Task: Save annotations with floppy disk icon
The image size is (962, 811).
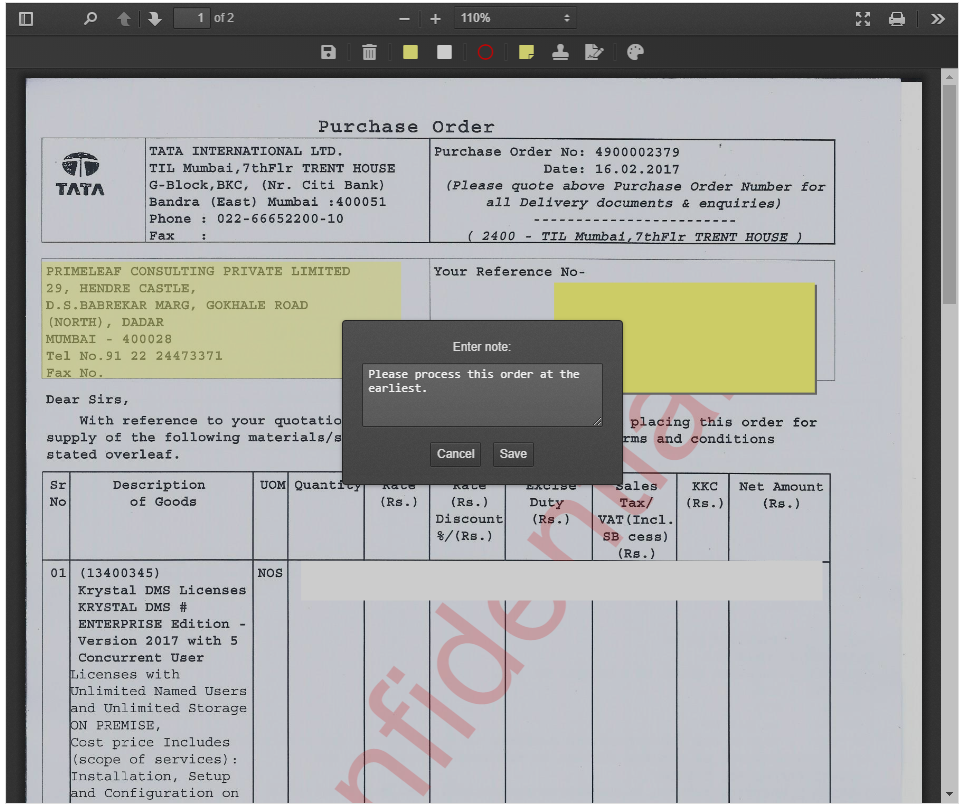Action: [x=328, y=52]
